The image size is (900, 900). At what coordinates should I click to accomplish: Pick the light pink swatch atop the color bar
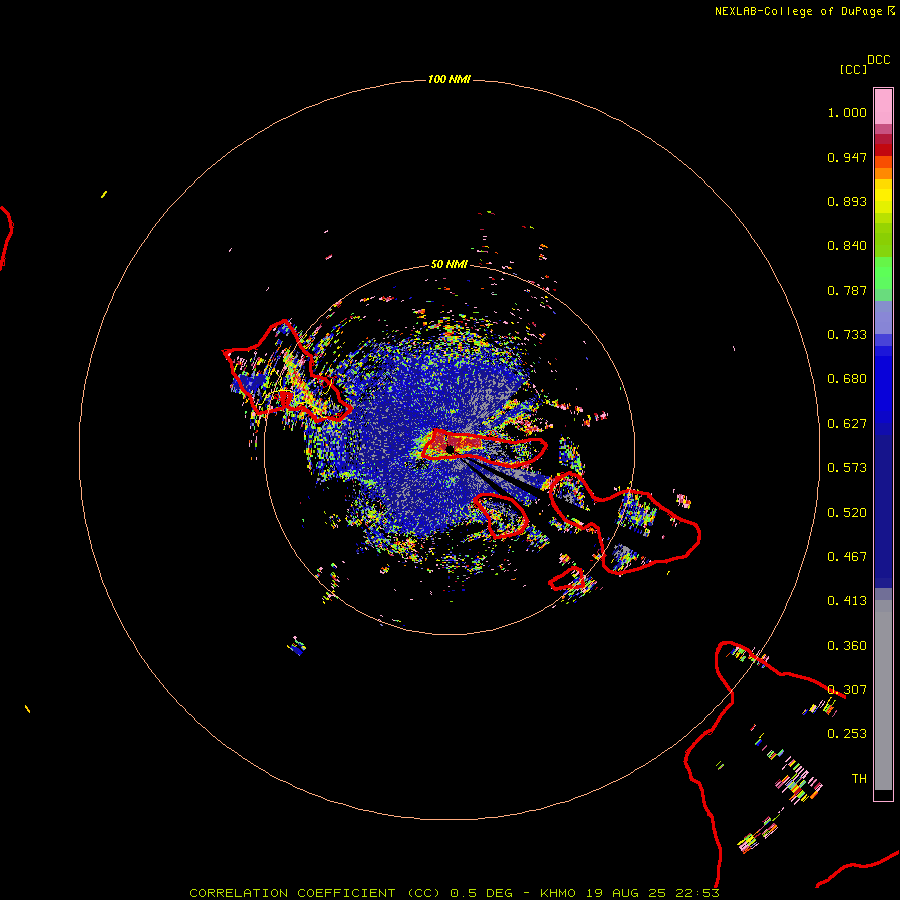(883, 107)
